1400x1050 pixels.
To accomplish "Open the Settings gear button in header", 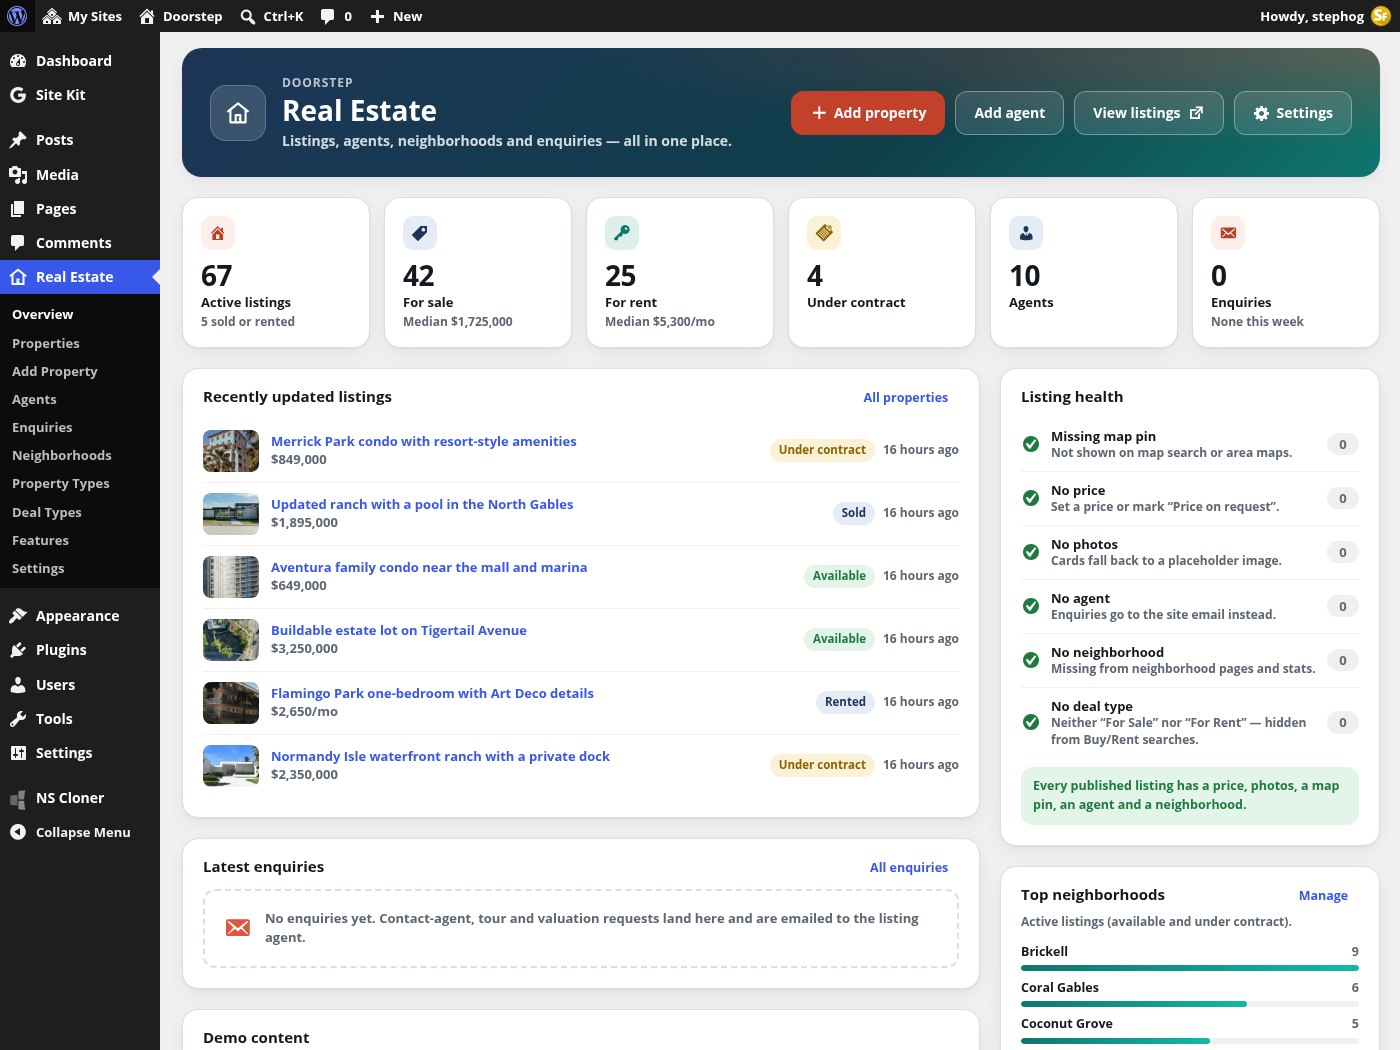I will point(1293,113).
